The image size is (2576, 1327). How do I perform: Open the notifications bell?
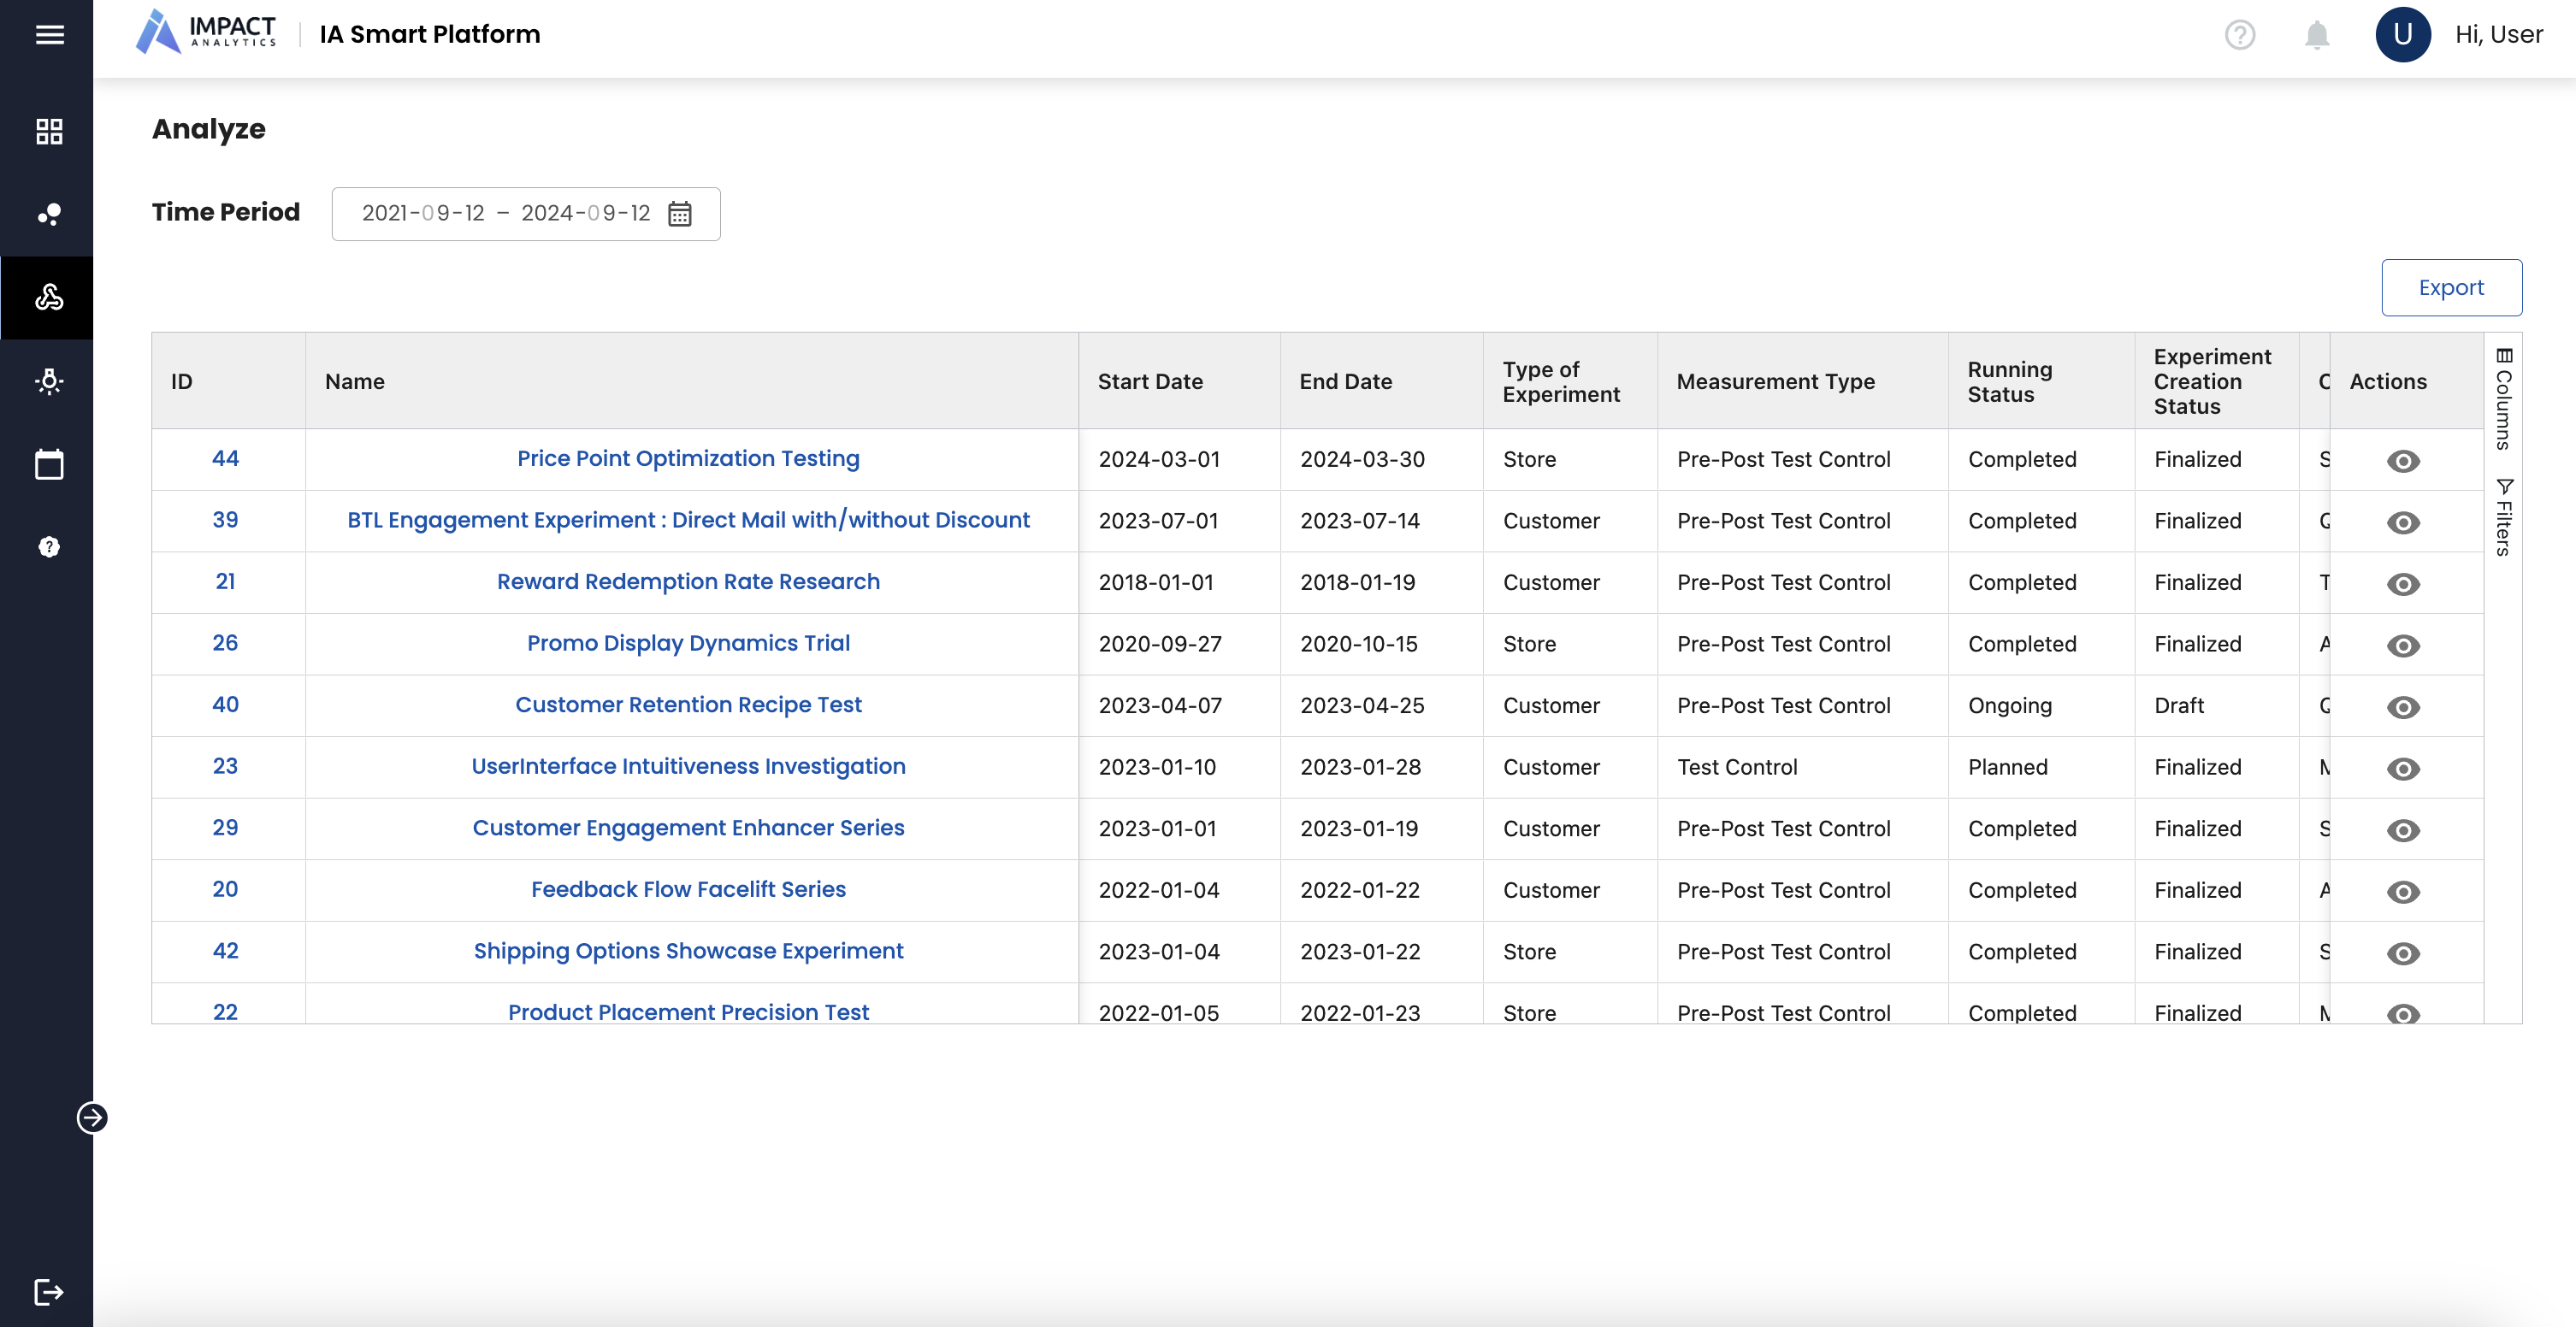point(2316,35)
